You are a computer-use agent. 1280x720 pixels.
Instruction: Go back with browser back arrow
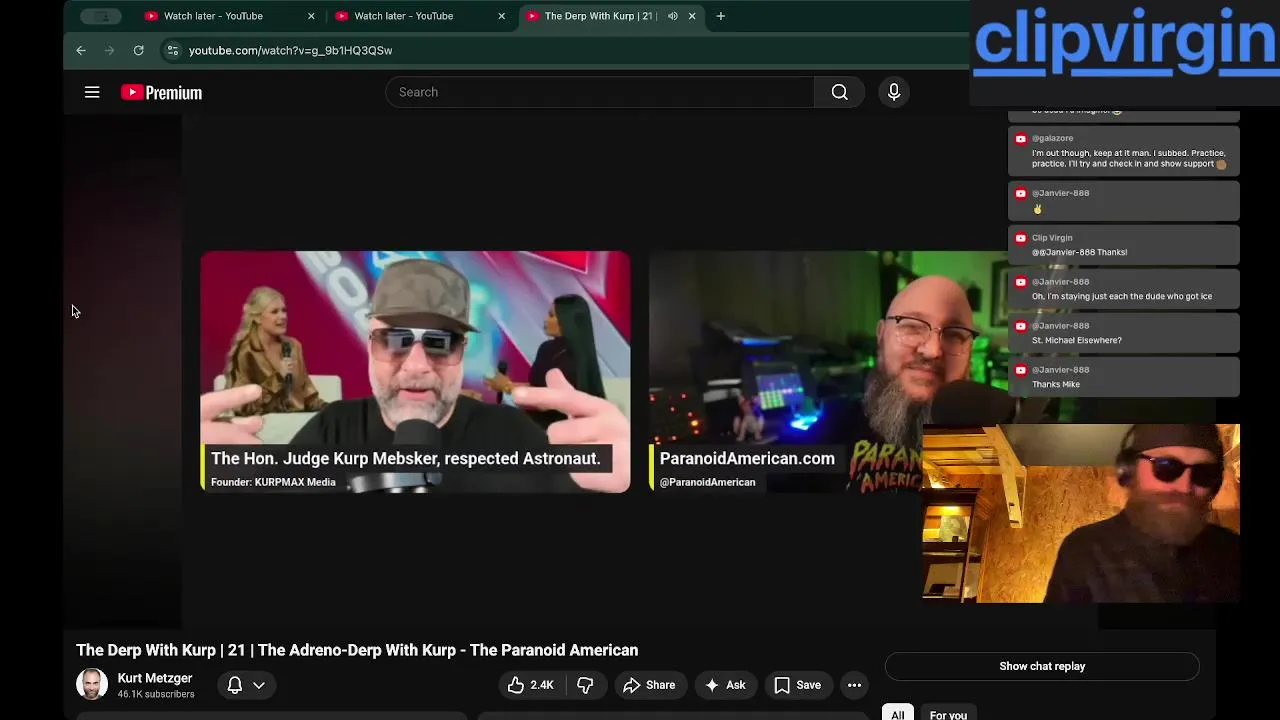tap(81, 50)
